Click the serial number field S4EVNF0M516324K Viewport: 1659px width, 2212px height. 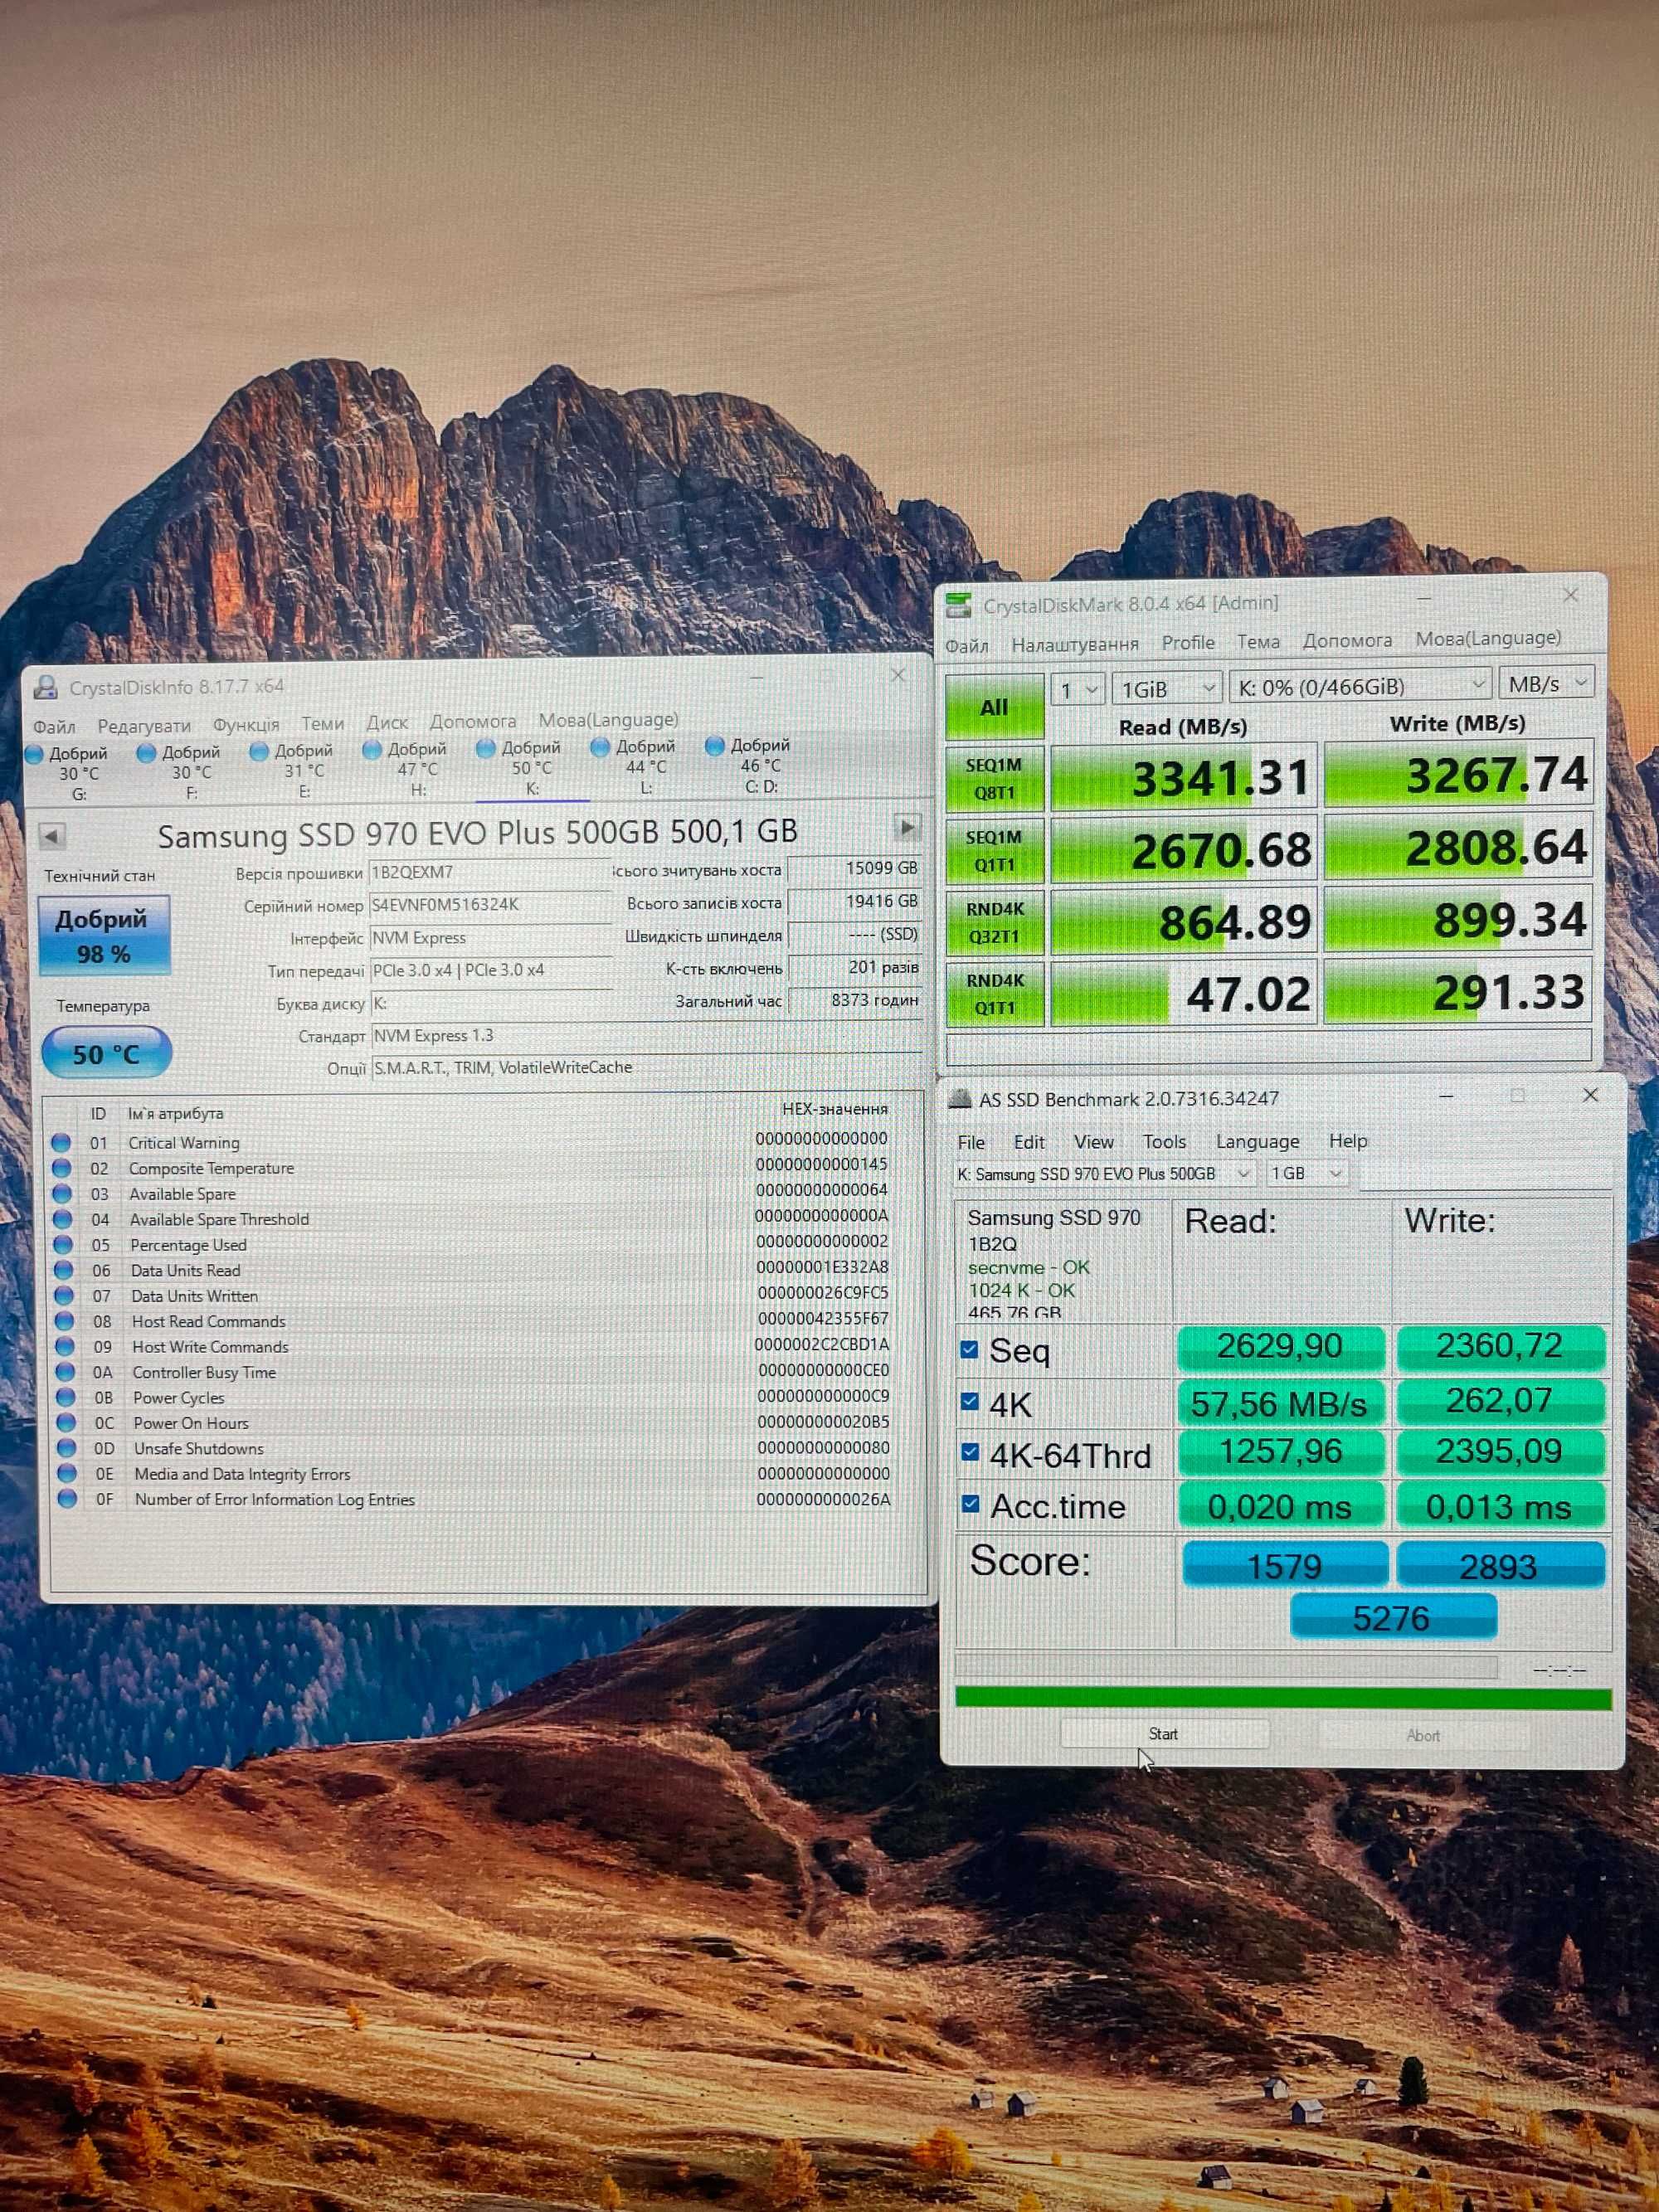point(490,905)
